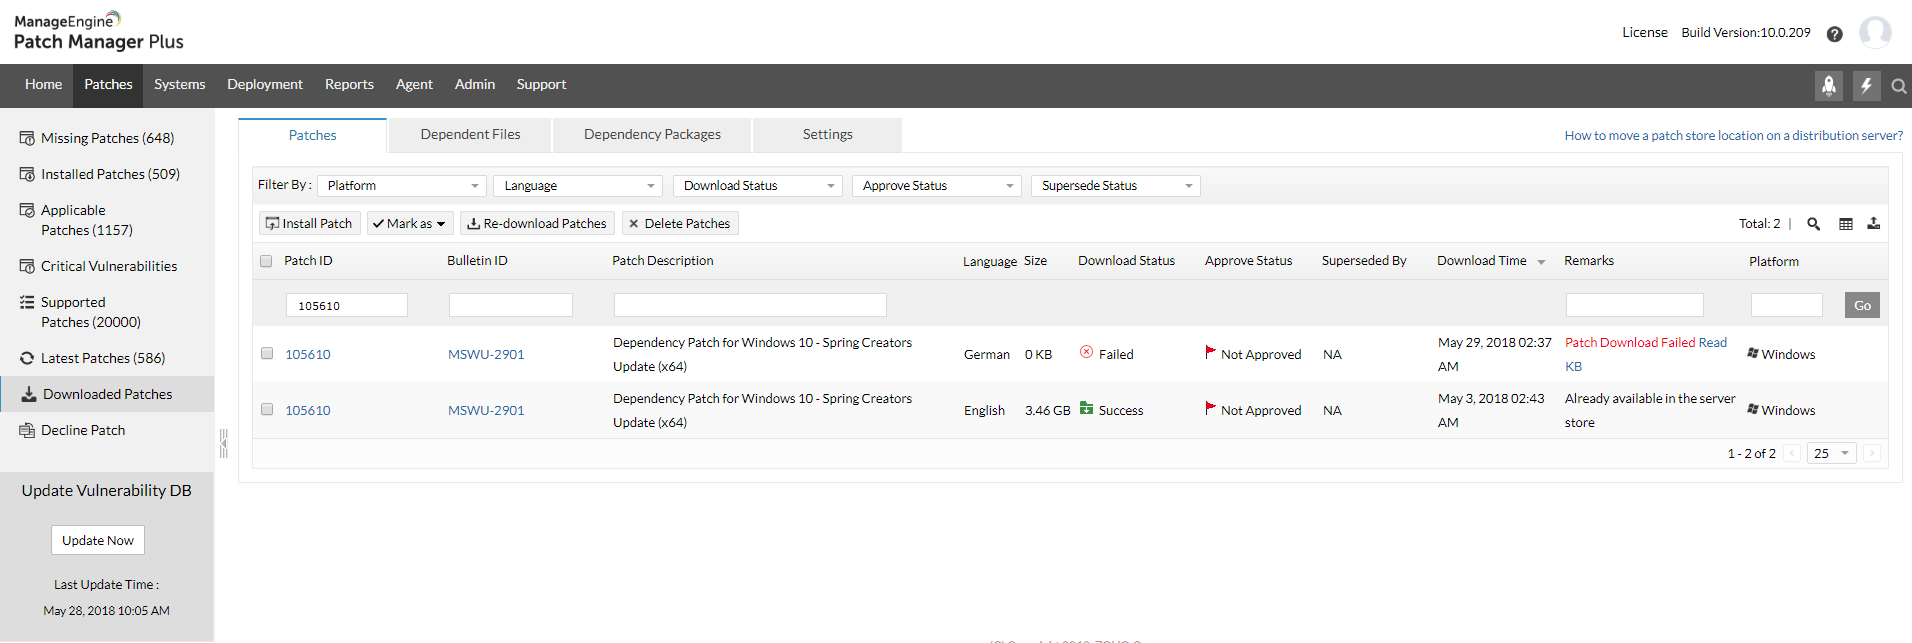
Task: Click the Supported Patches list icon
Action: click(x=27, y=302)
